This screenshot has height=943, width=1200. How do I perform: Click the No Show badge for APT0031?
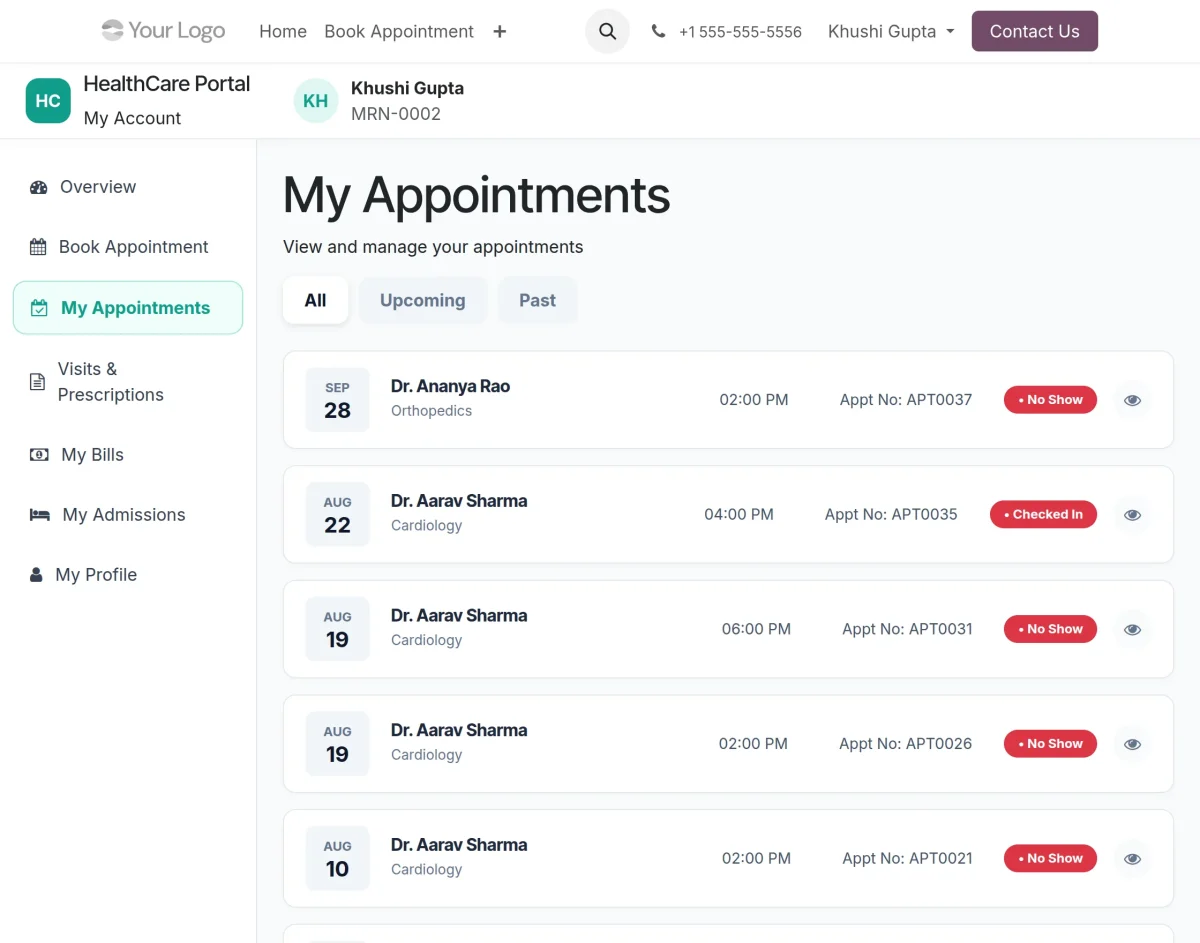(1050, 630)
